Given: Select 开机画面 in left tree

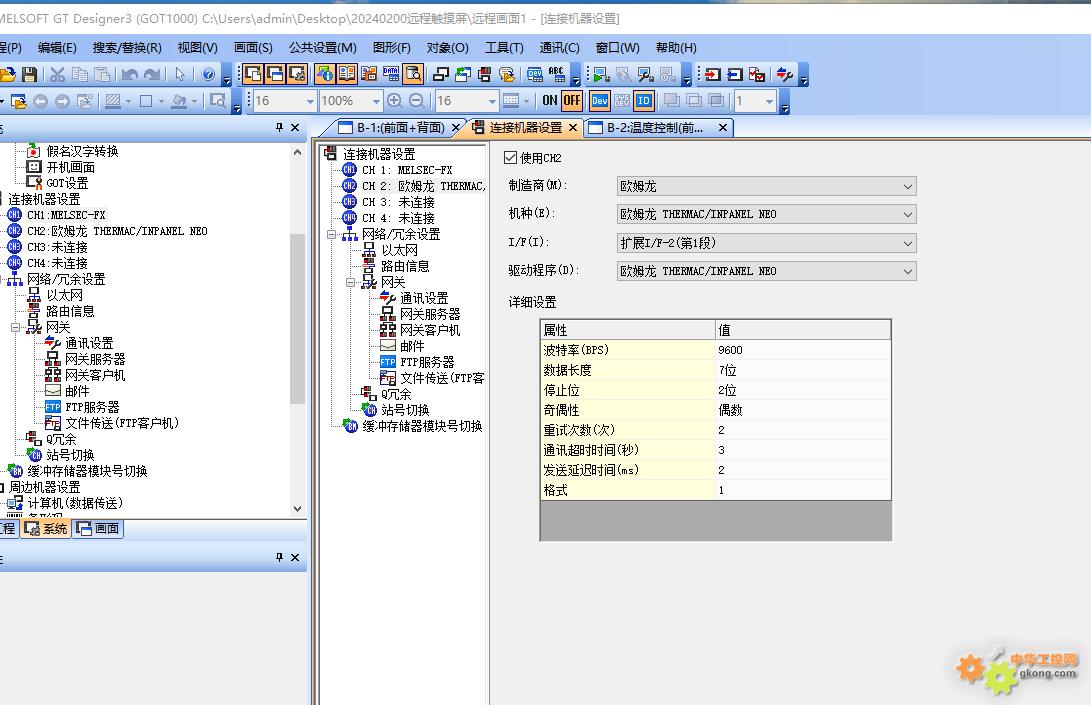Looking at the screenshot, I should point(70,167).
